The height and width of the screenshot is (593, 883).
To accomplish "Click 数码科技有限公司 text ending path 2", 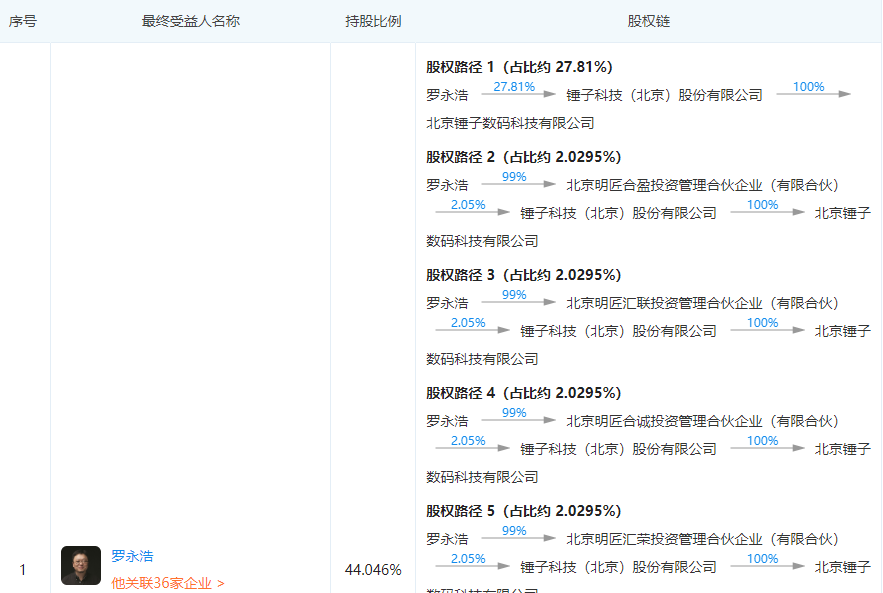I will pos(482,242).
